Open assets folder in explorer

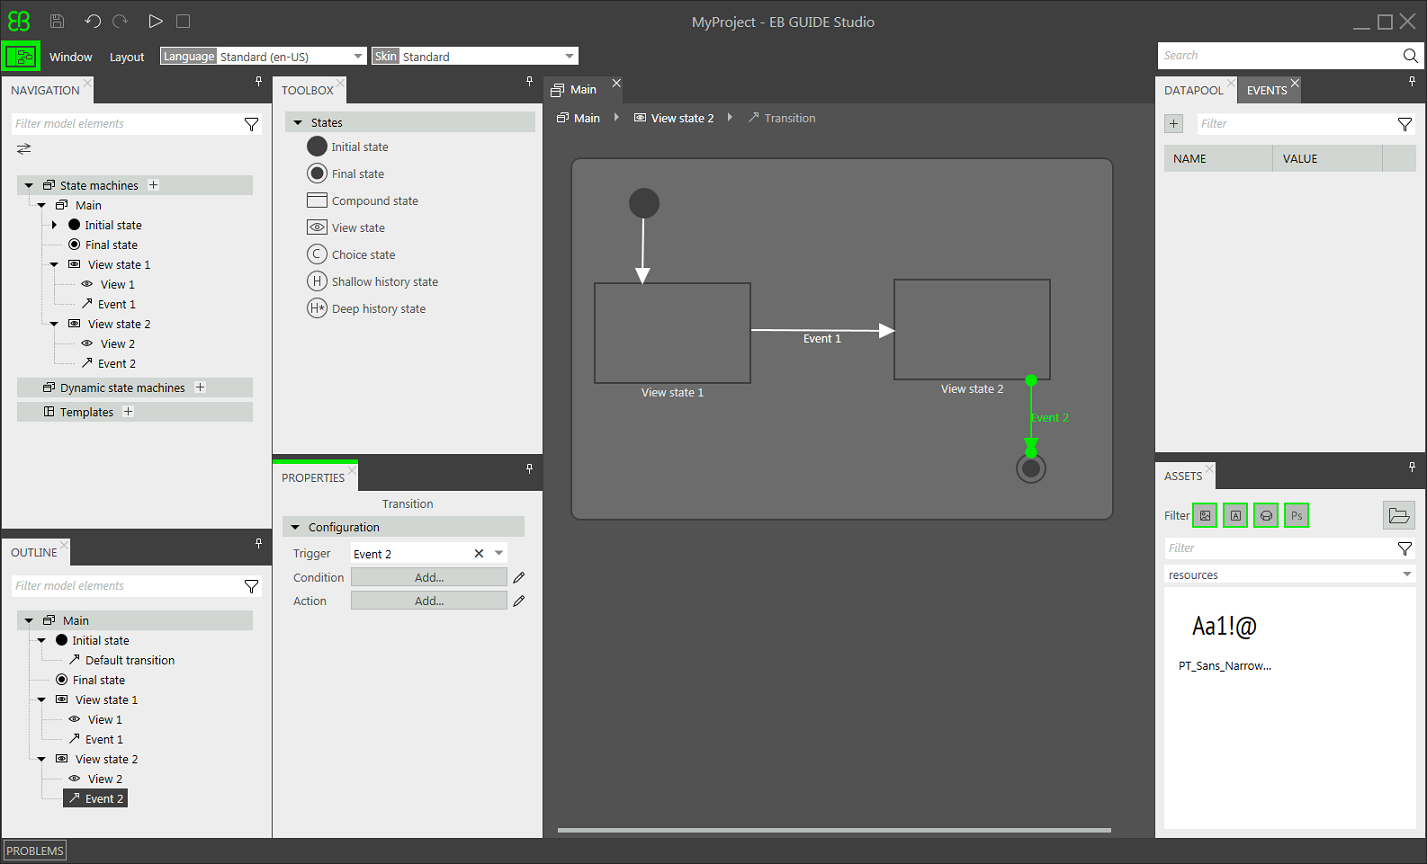(1399, 516)
